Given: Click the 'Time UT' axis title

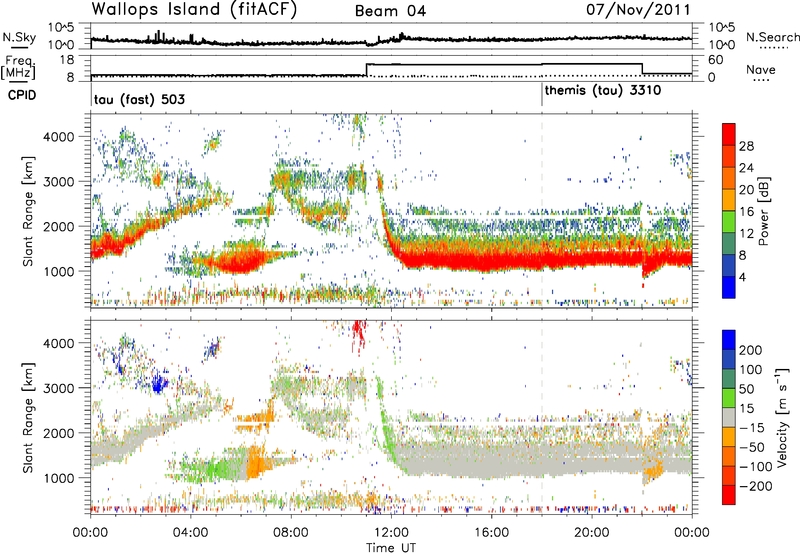Looking at the screenshot, I should tap(391, 548).
